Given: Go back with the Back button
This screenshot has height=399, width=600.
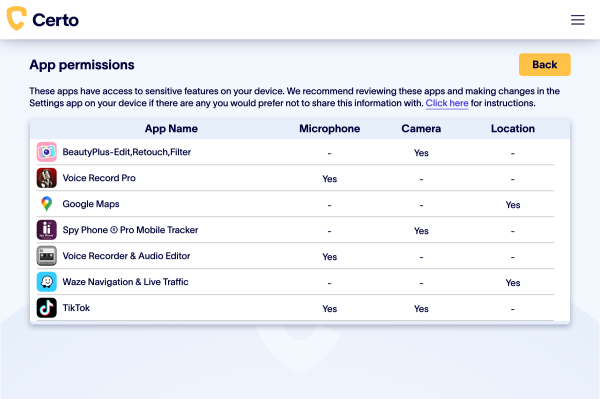Looking at the screenshot, I should tap(545, 65).
